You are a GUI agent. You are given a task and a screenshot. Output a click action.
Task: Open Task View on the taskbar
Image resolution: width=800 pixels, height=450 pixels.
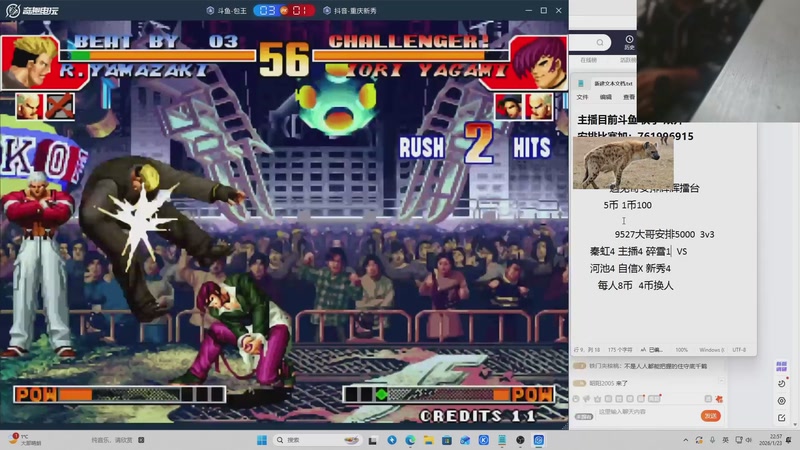click(x=373, y=440)
